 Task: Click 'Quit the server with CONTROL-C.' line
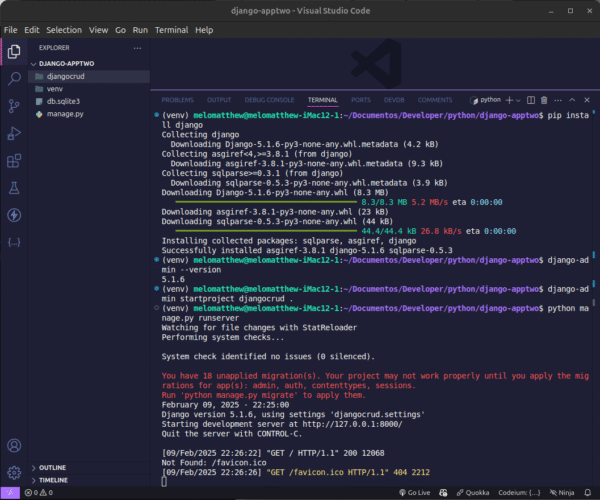[232, 434]
